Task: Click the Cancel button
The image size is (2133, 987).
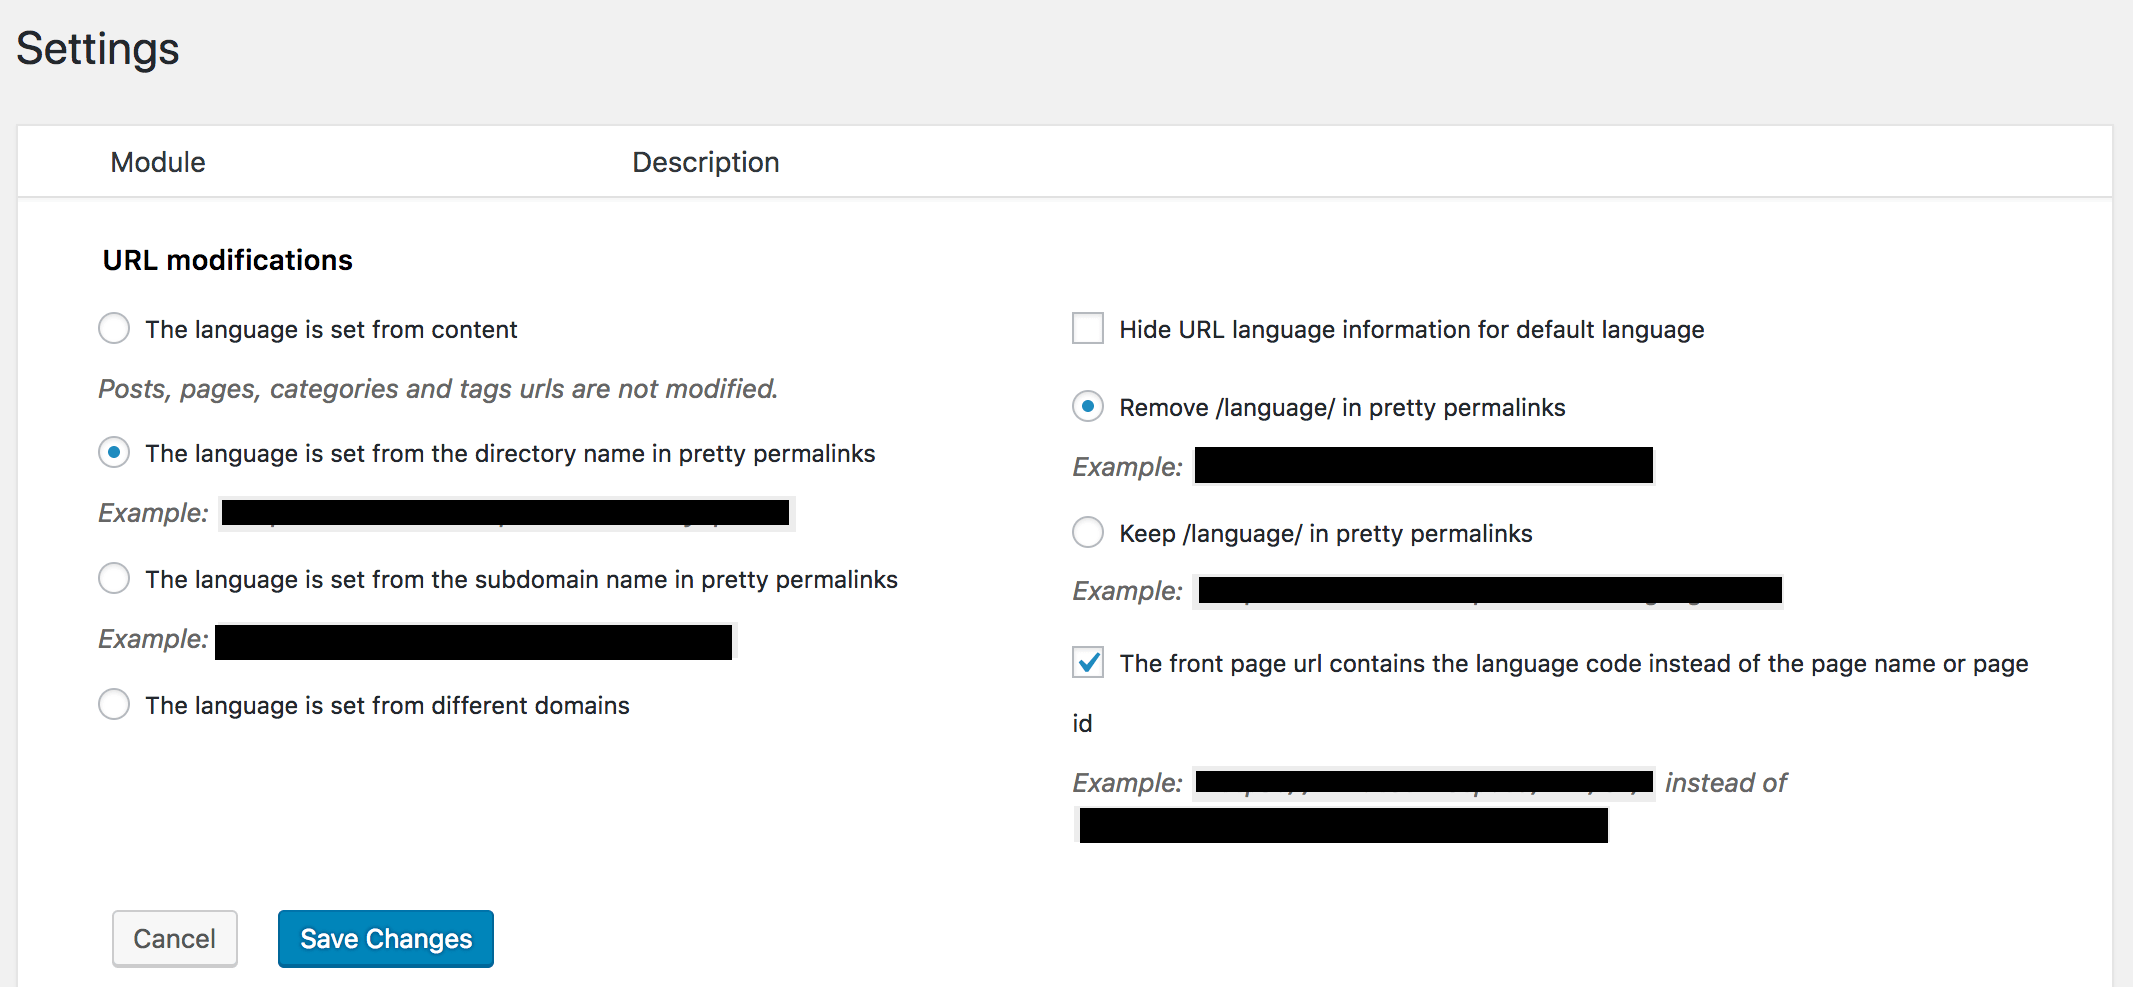Action: click(175, 938)
